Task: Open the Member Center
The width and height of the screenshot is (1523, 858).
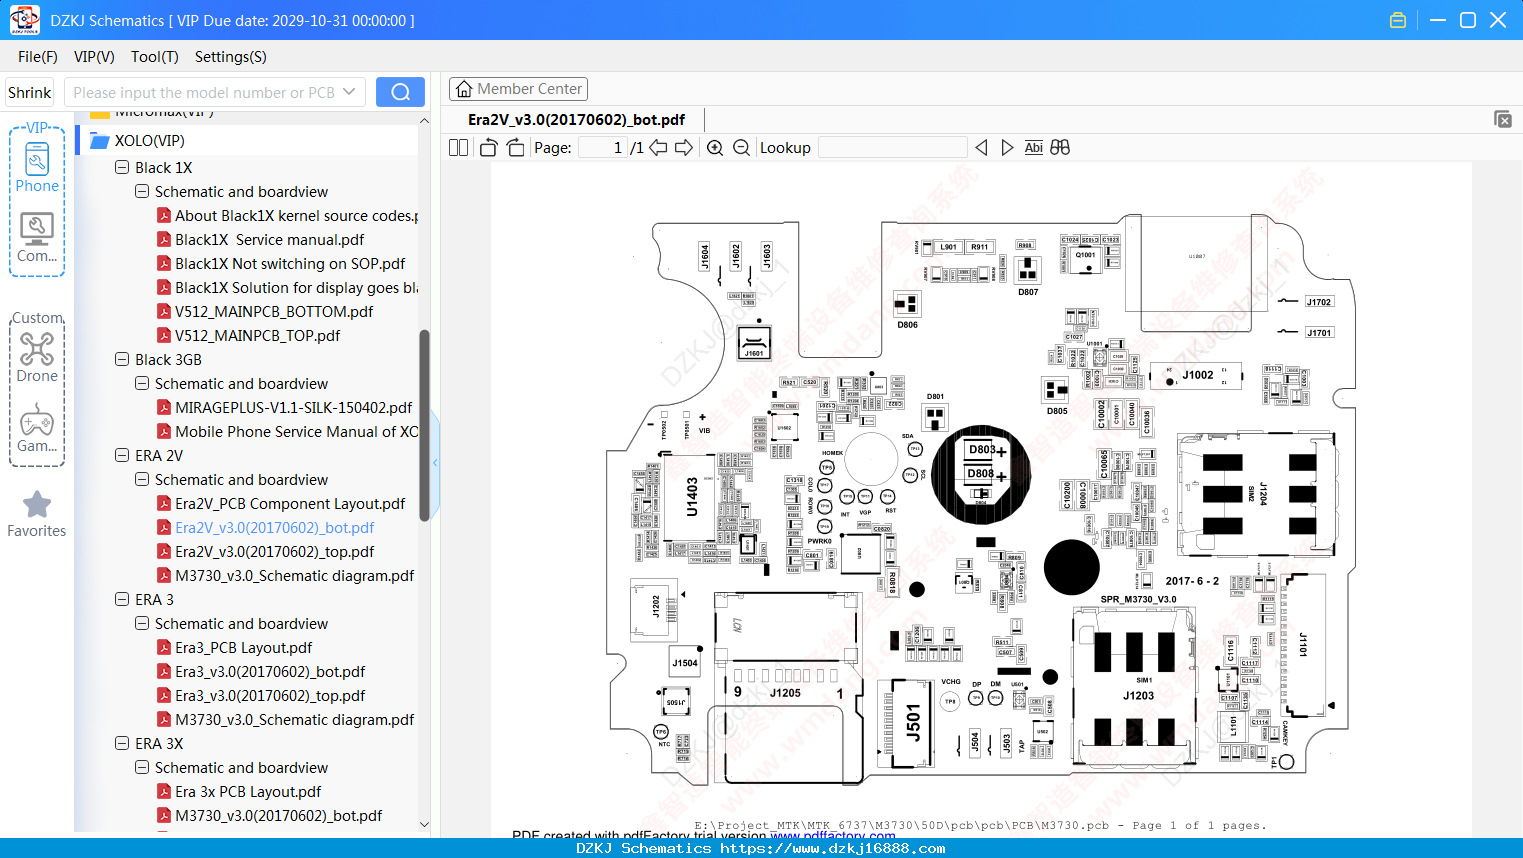Action: 518,89
